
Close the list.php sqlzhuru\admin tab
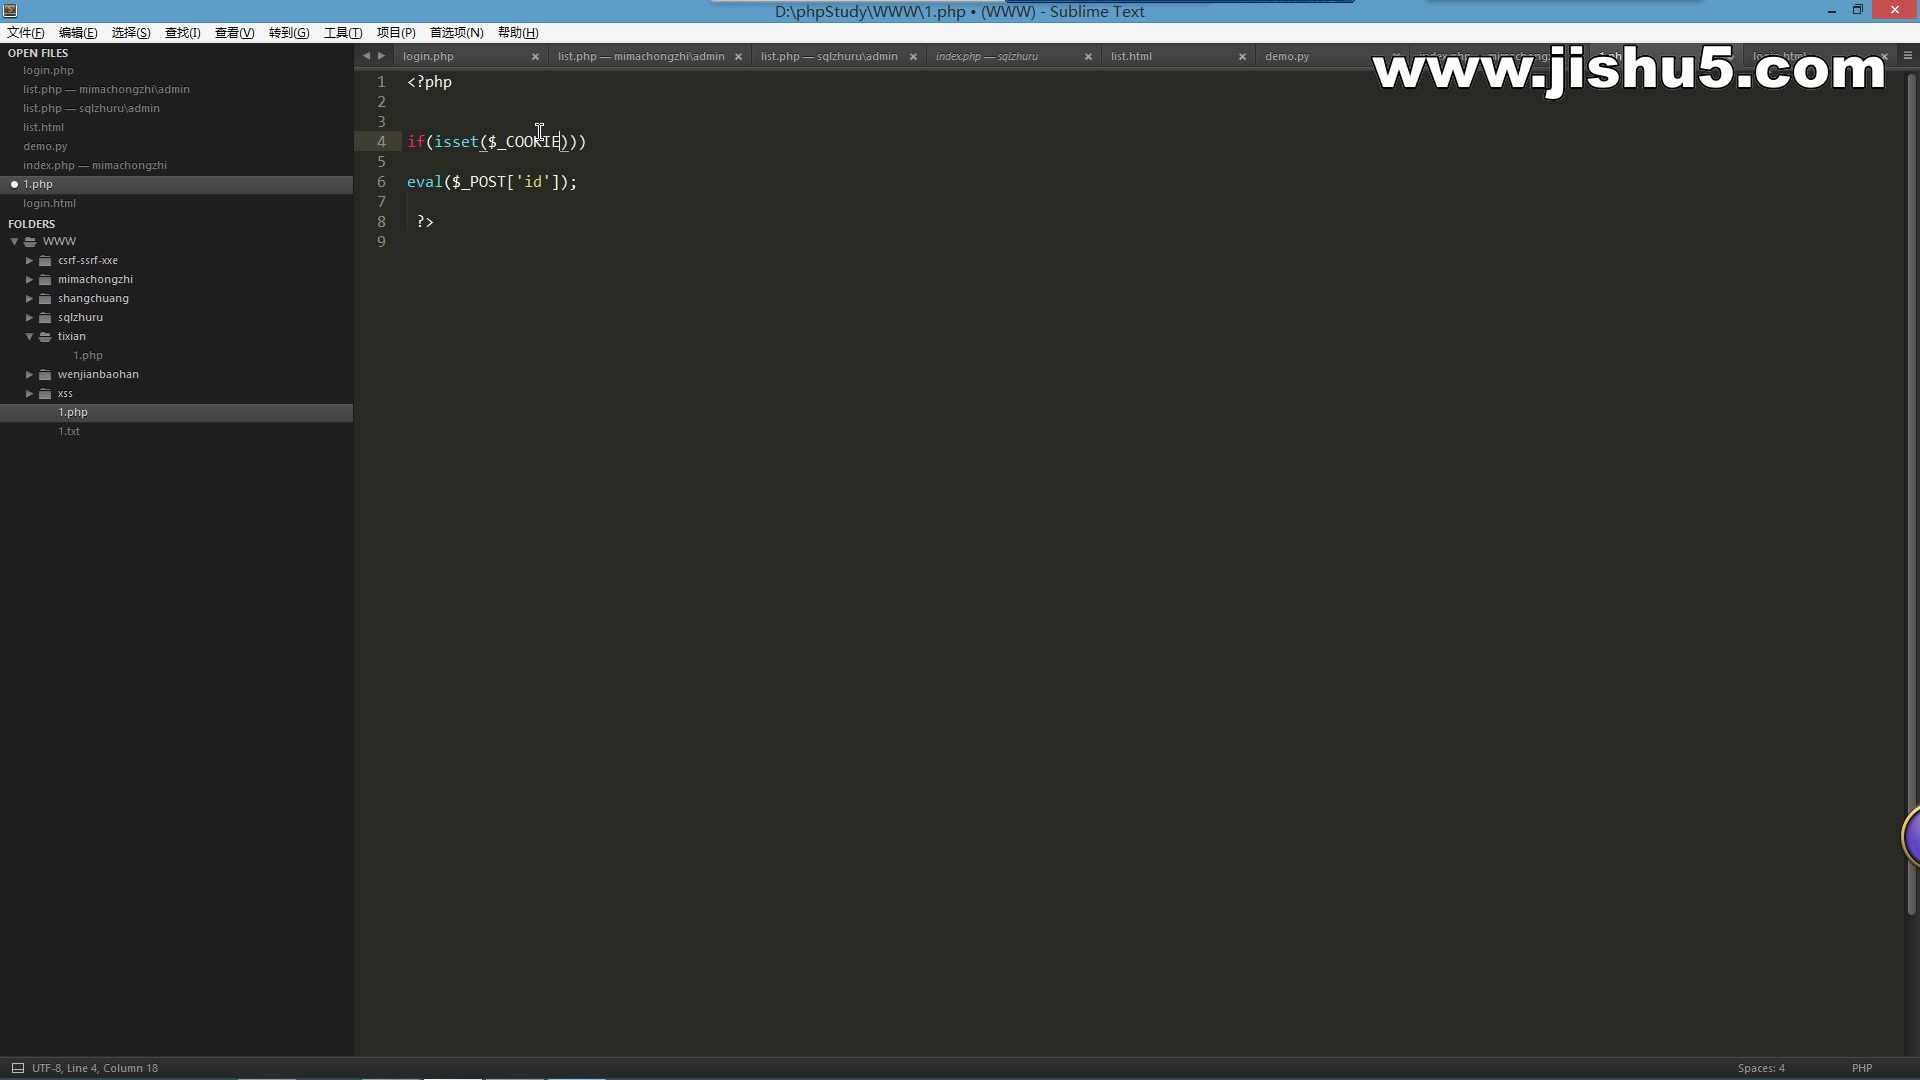pyautogui.click(x=913, y=57)
